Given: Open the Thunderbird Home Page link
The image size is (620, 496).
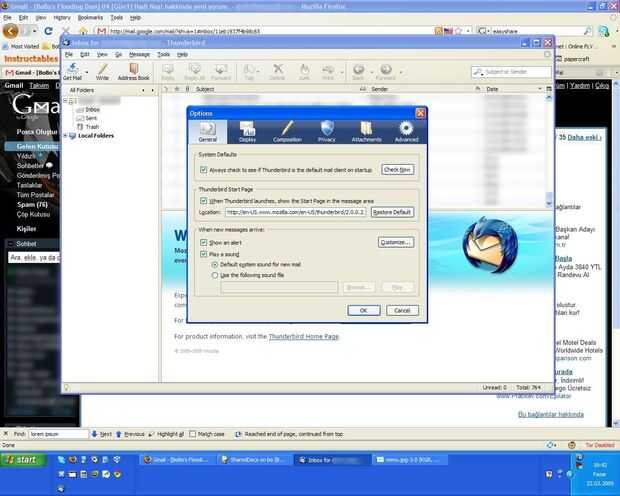Looking at the screenshot, I should [x=304, y=337].
